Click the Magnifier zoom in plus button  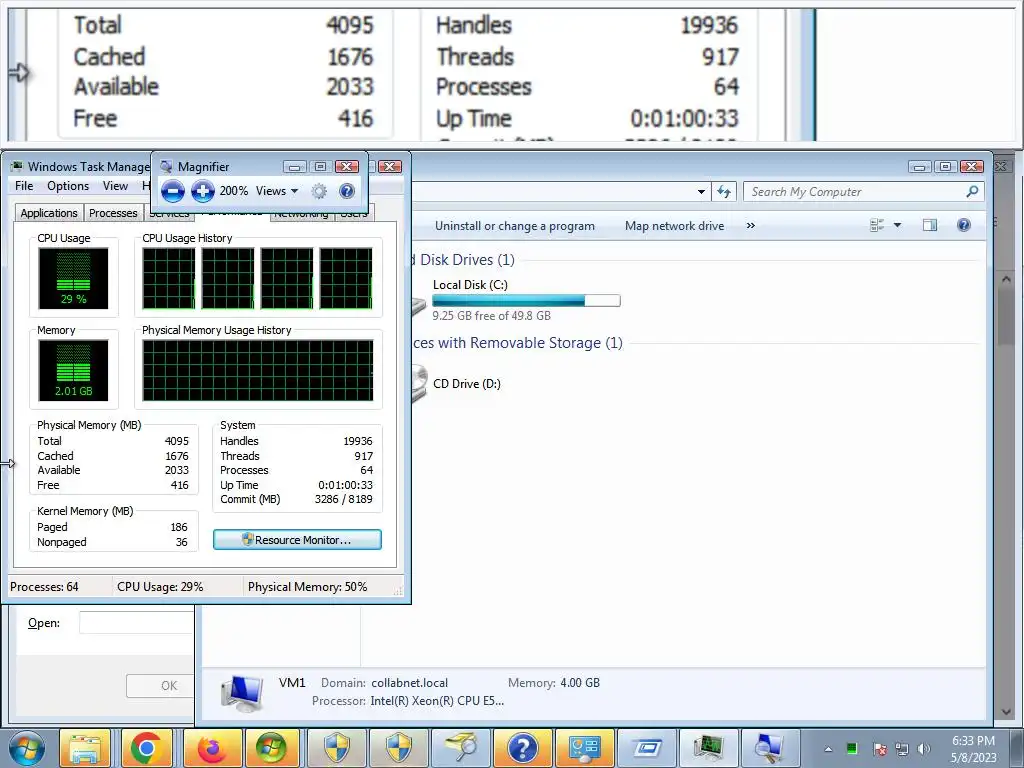click(202, 191)
